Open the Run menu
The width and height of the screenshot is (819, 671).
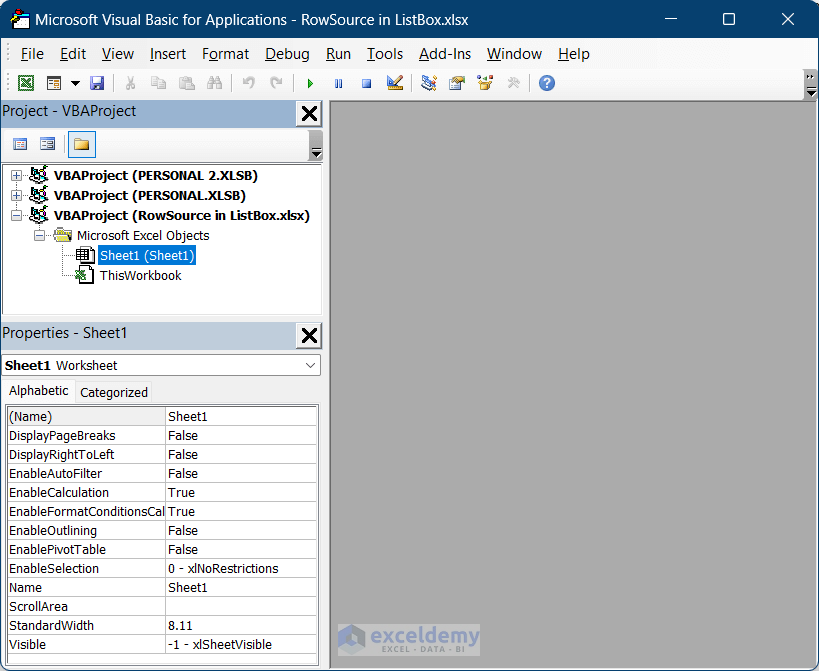[338, 54]
